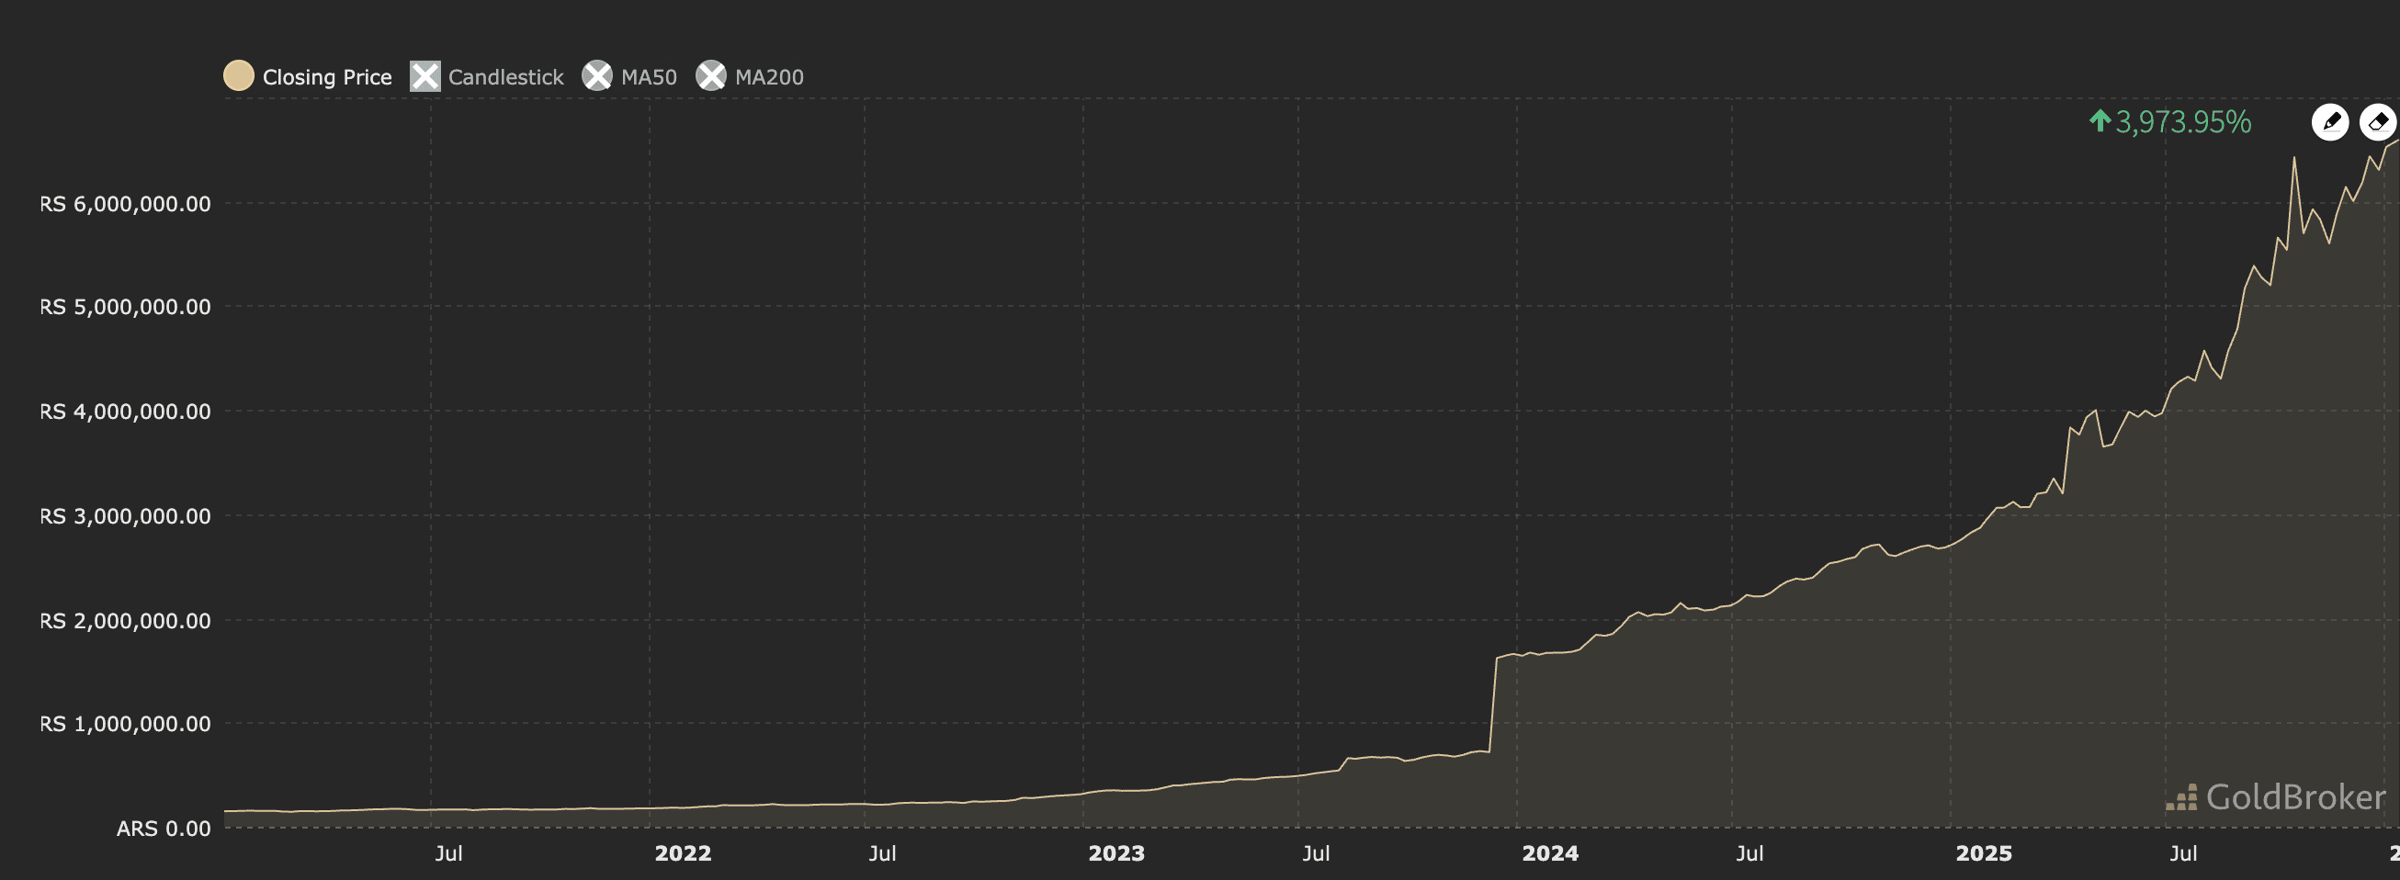Click the 3,973.95% change value
Screen dimensions: 2400x880
coord(2183,122)
